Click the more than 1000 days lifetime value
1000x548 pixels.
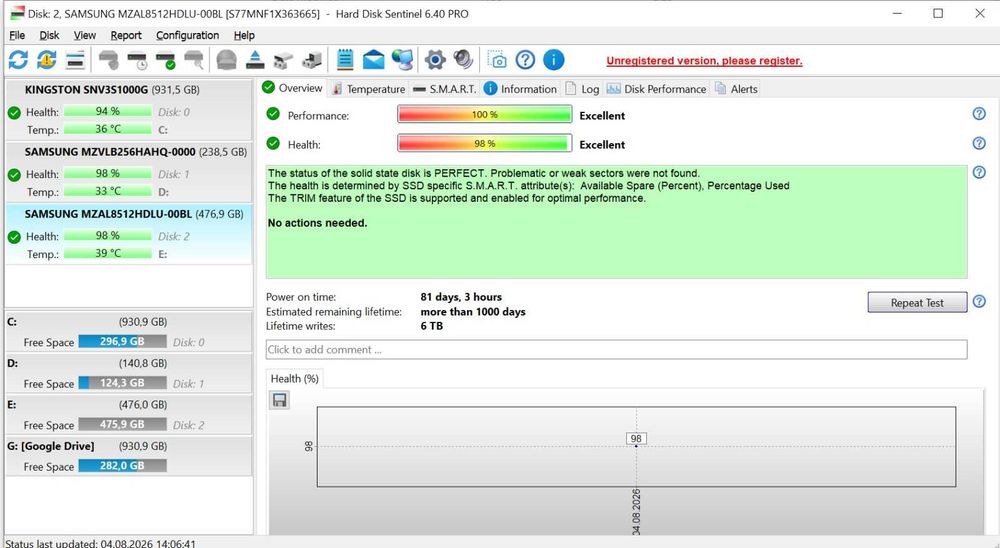tap(473, 311)
